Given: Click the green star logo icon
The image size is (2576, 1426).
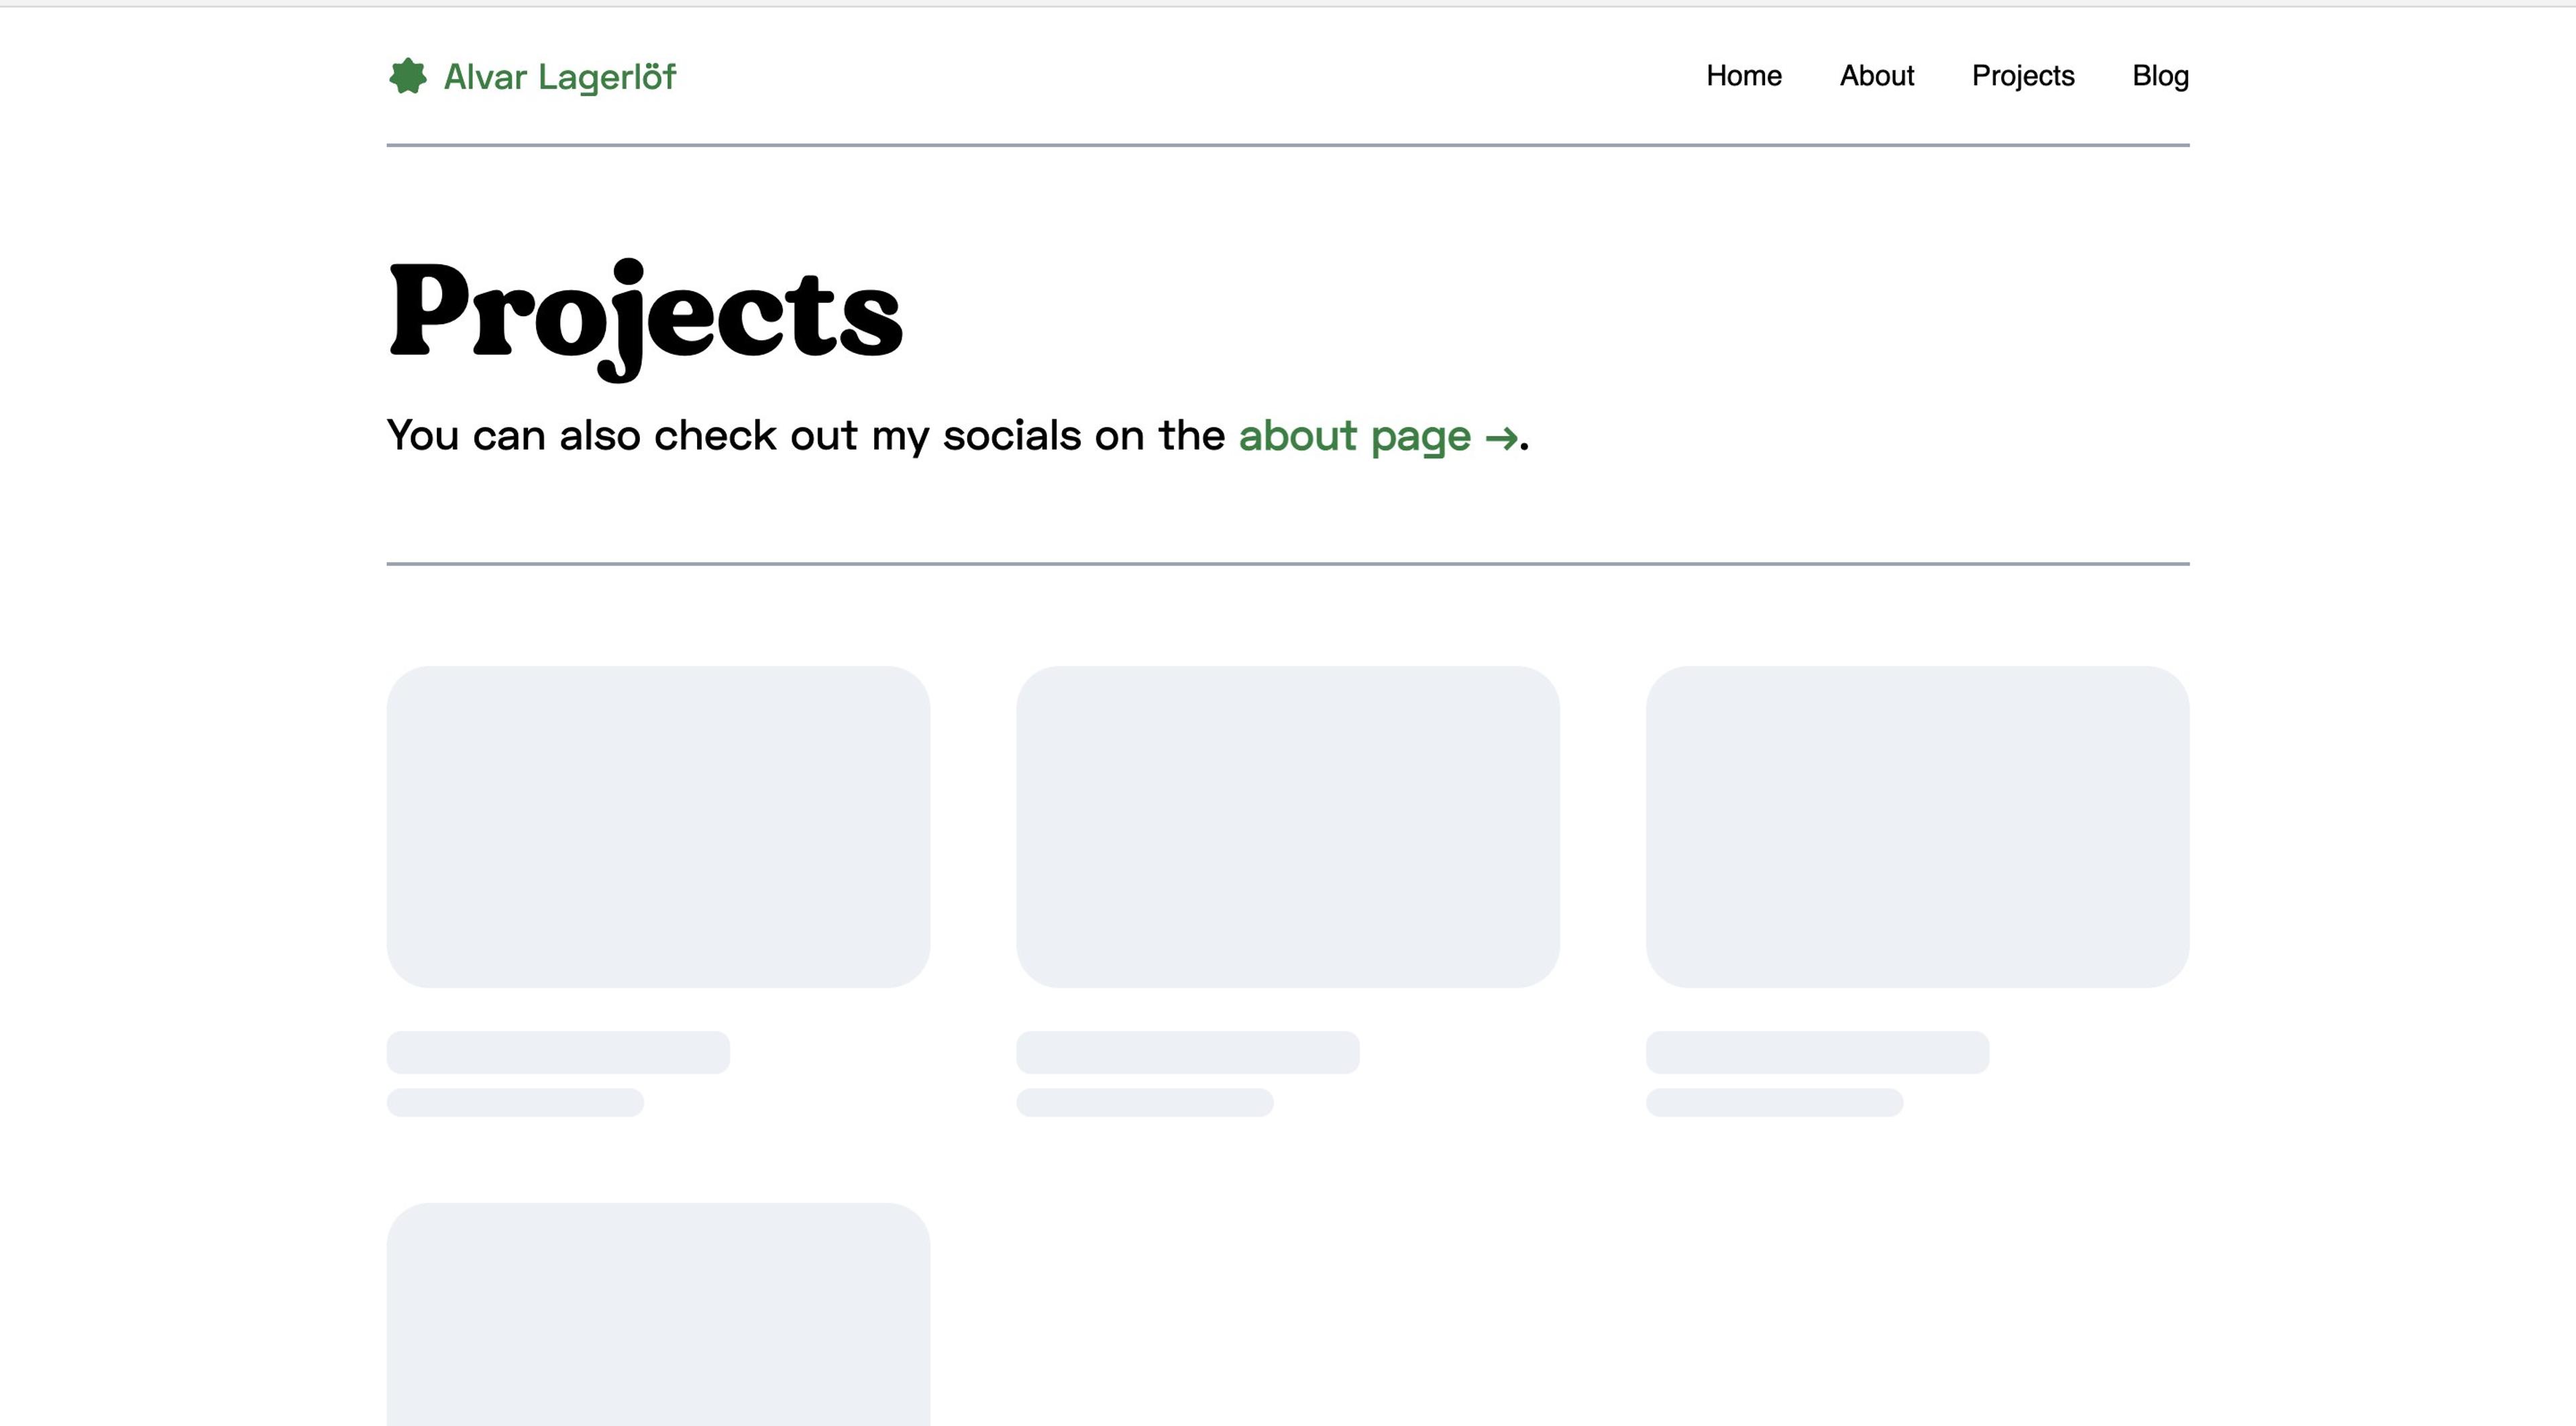Looking at the screenshot, I should pos(407,76).
